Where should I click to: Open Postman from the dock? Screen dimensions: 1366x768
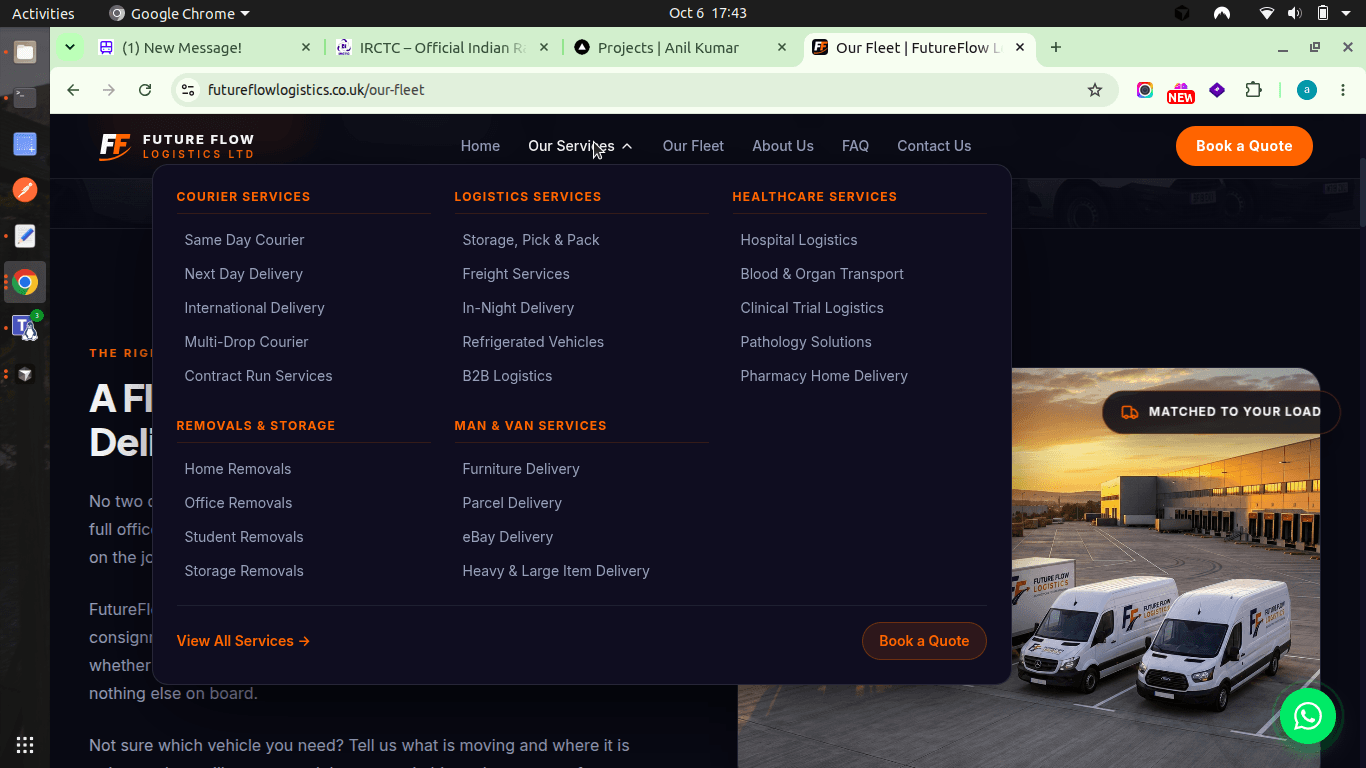coord(25,190)
